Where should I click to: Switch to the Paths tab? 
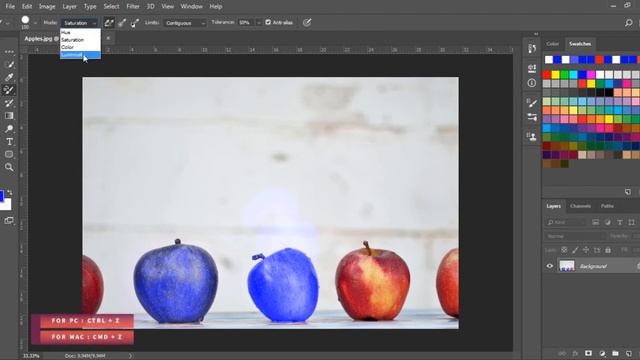pos(607,206)
